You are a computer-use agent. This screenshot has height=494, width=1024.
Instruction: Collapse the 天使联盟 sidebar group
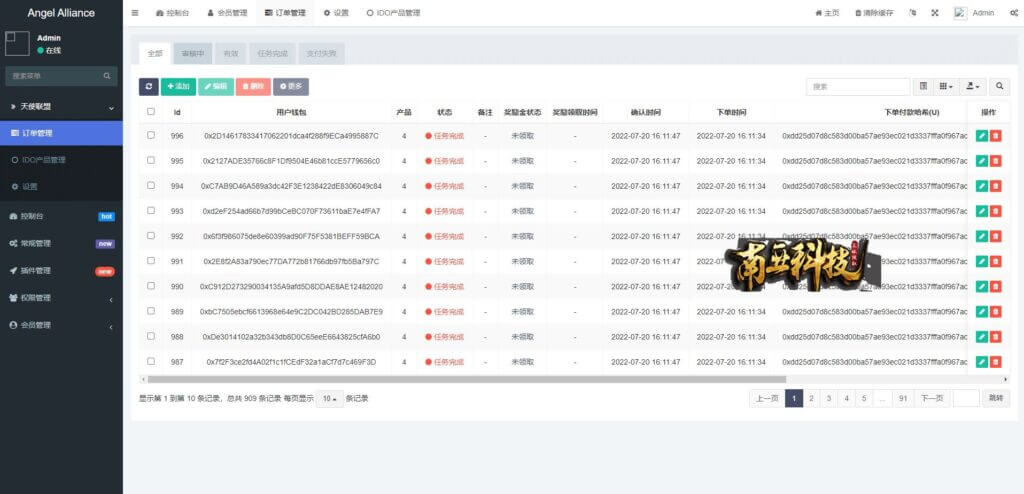61,107
